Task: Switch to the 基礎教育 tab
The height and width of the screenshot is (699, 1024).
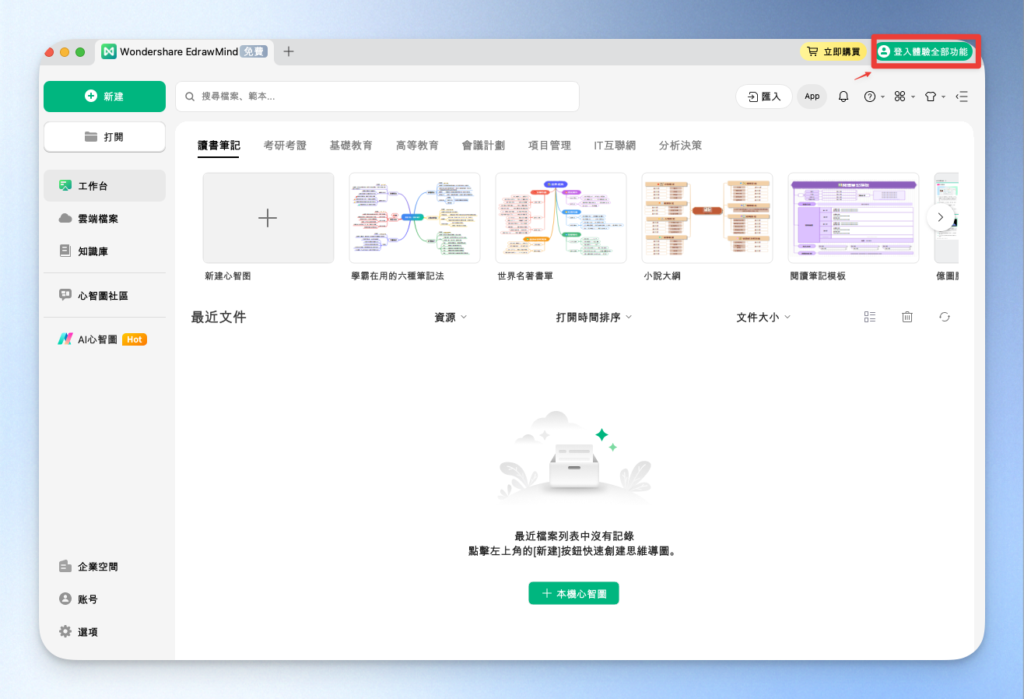Action: coord(351,145)
